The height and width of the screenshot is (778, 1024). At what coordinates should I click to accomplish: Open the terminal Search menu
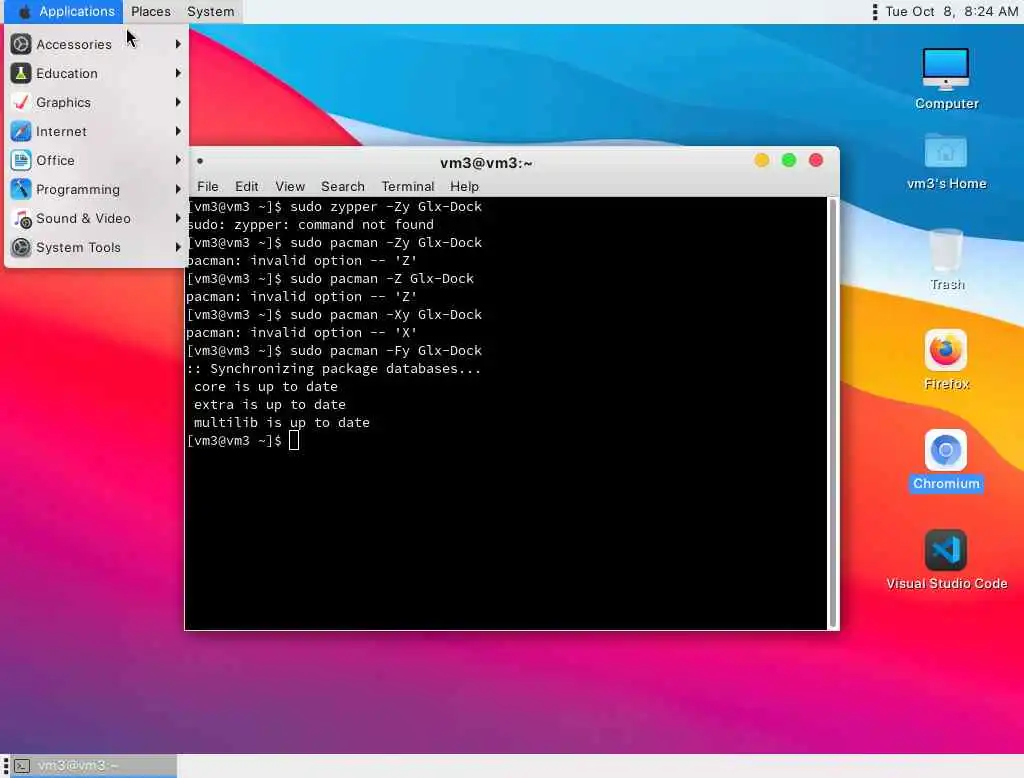tap(342, 186)
